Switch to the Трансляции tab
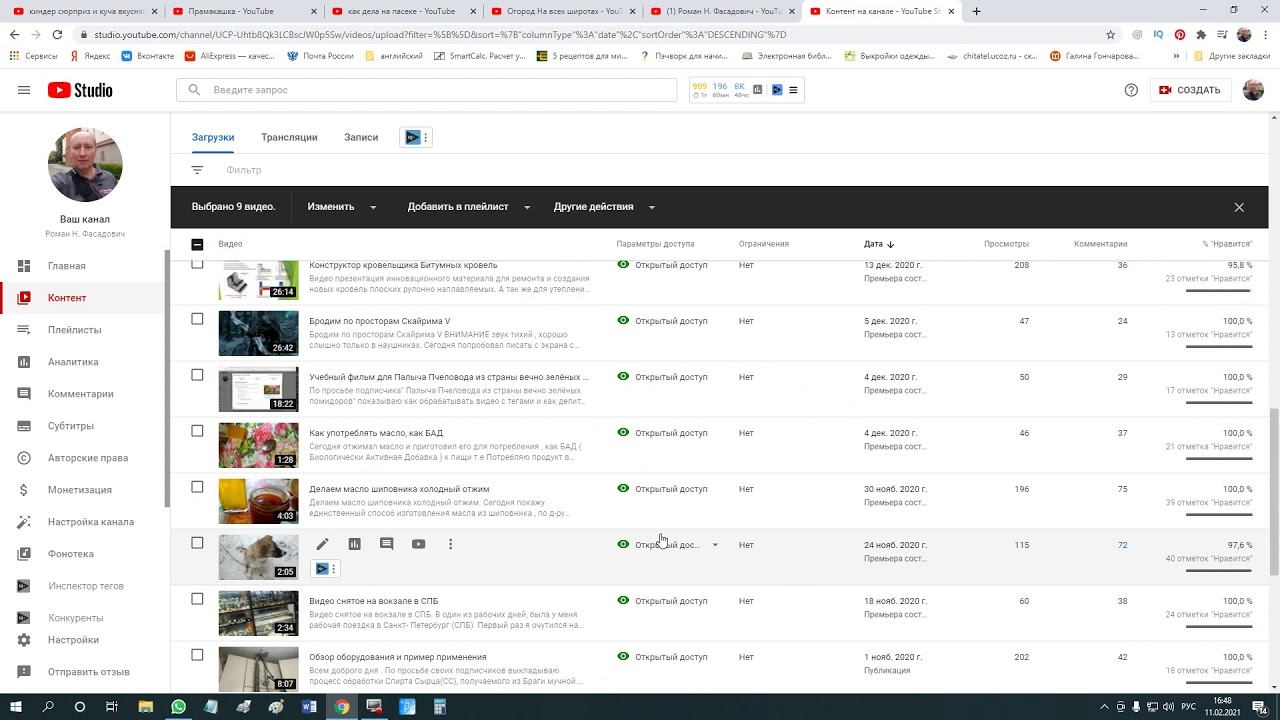The image size is (1280, 720). [289, 137]
